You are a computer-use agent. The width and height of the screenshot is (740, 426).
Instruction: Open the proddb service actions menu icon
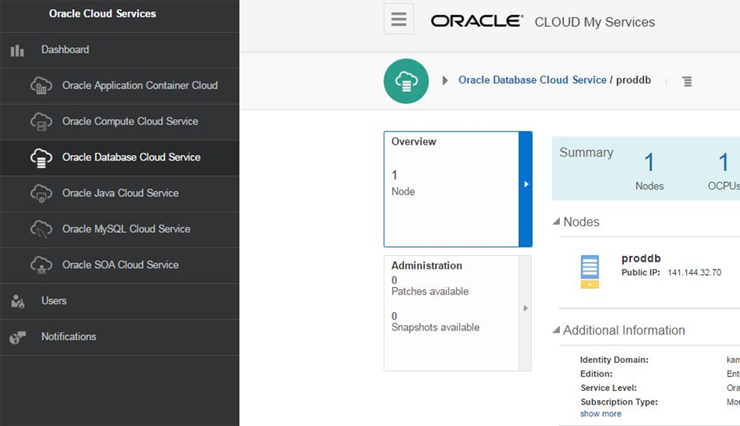click(x=687, y=81)
